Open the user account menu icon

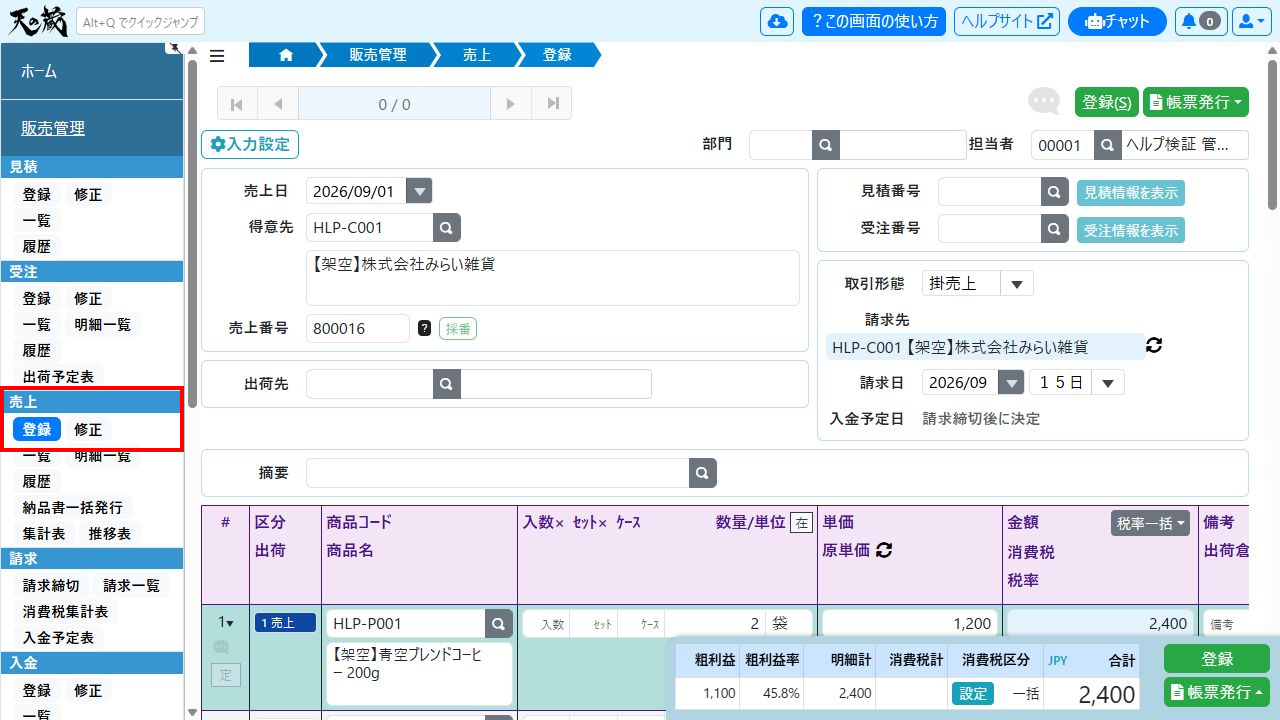pyautogui.click(x=1250, y=21)
